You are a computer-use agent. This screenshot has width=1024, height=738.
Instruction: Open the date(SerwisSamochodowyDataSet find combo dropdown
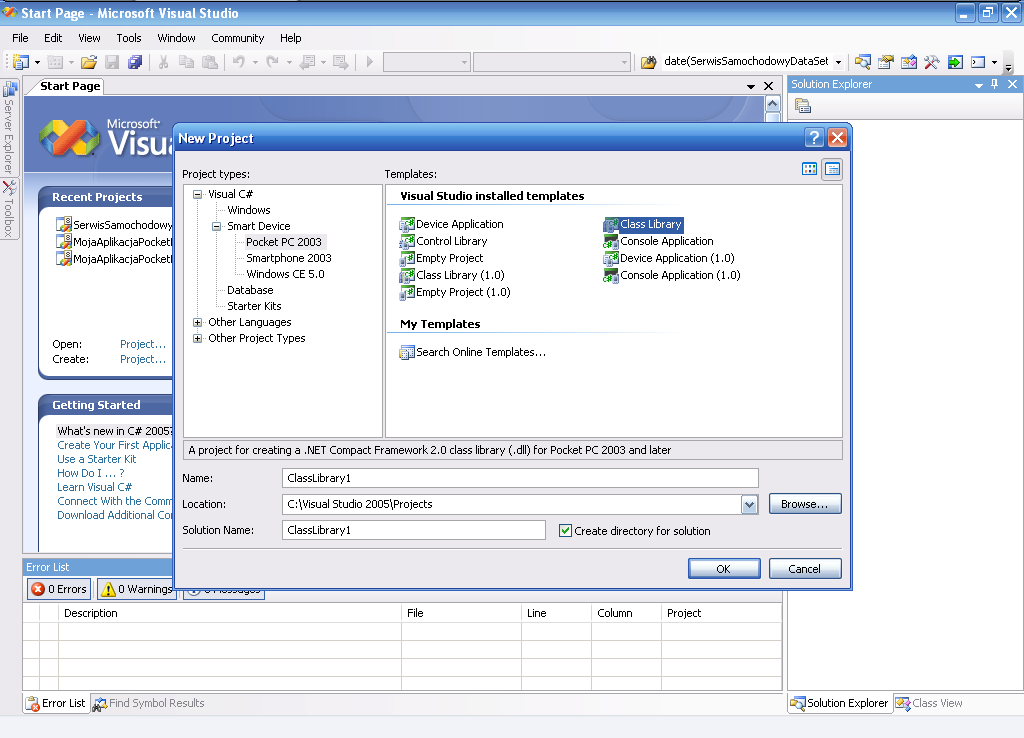click(x=838, y=62)
